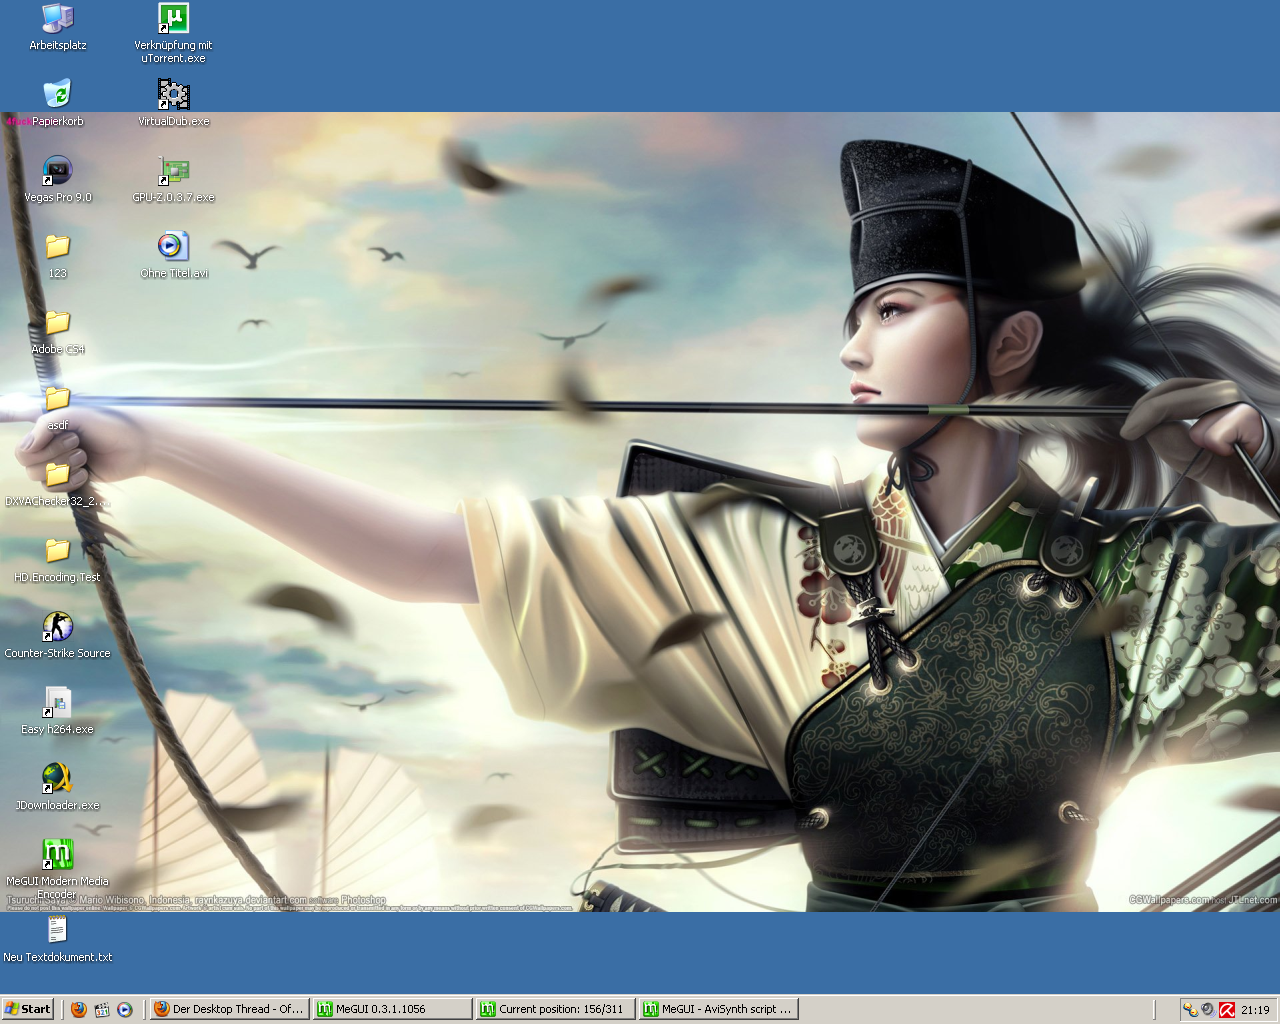Screen dimensions: 1280x1024
Task: Click the Papierkorb recycle bin icon
Action: [57, 95]
